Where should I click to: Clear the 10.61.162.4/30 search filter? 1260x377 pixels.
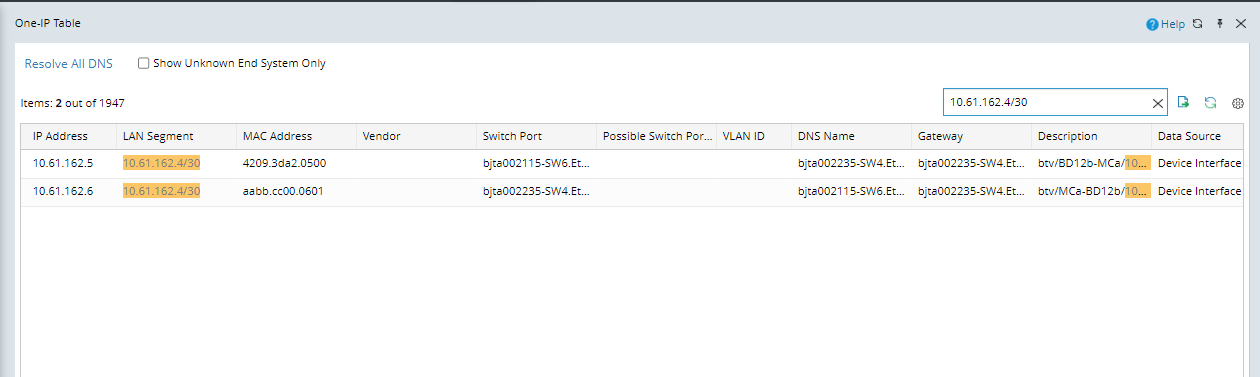[1158, 102]
